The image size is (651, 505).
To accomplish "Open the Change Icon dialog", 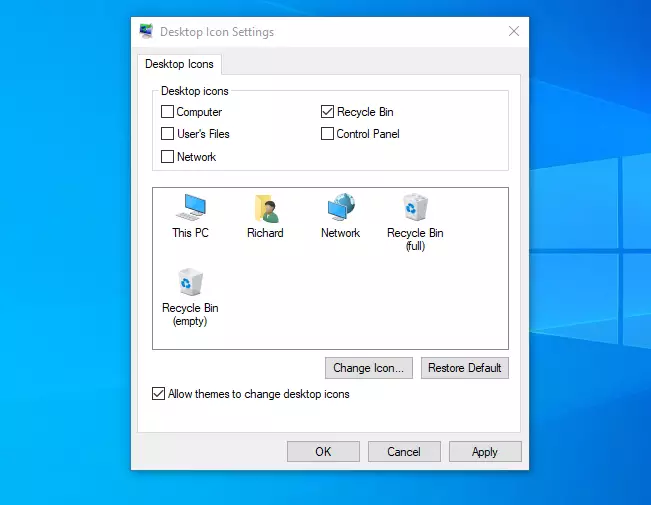I will [369, 368].
